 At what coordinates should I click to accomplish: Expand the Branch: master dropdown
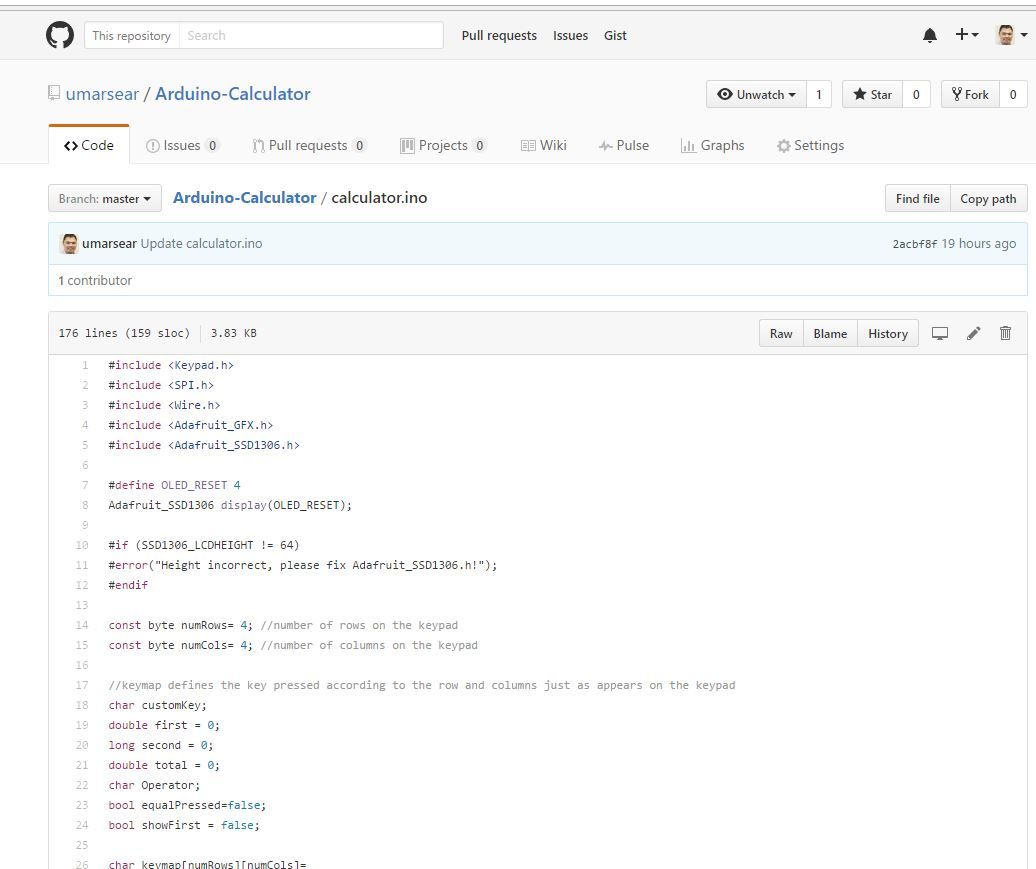tap(104, 198)
